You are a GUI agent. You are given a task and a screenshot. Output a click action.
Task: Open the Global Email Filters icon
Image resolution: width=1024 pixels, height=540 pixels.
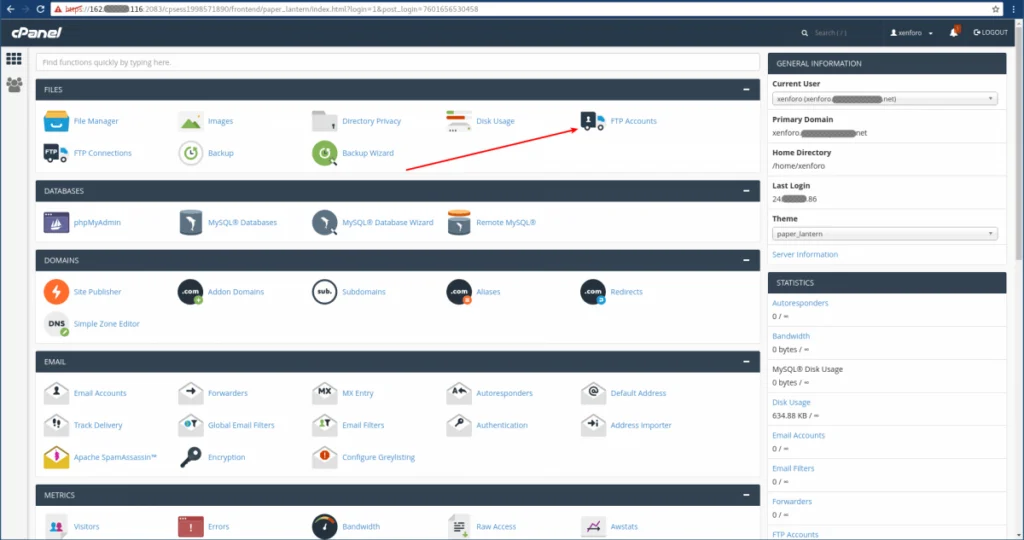tap(191, 425)
